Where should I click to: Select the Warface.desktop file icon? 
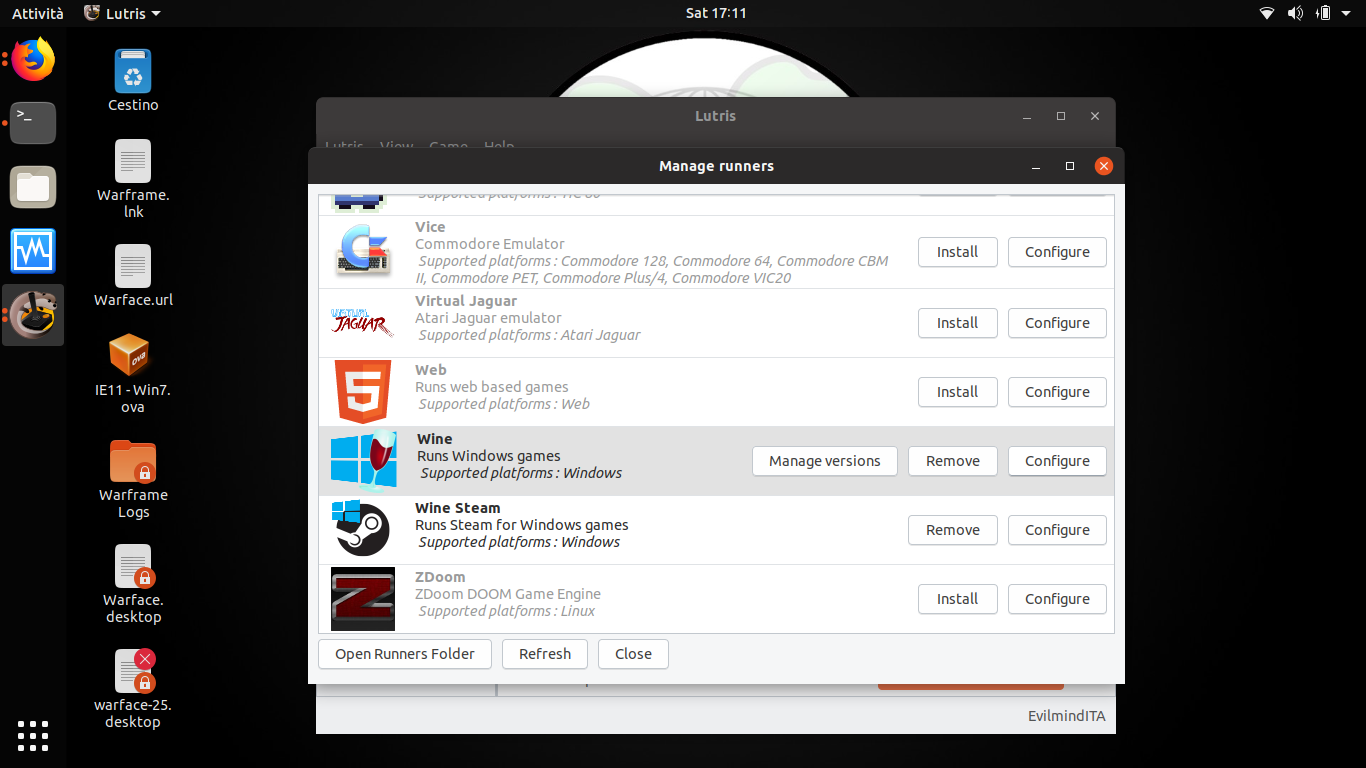(x=133, y=584)
